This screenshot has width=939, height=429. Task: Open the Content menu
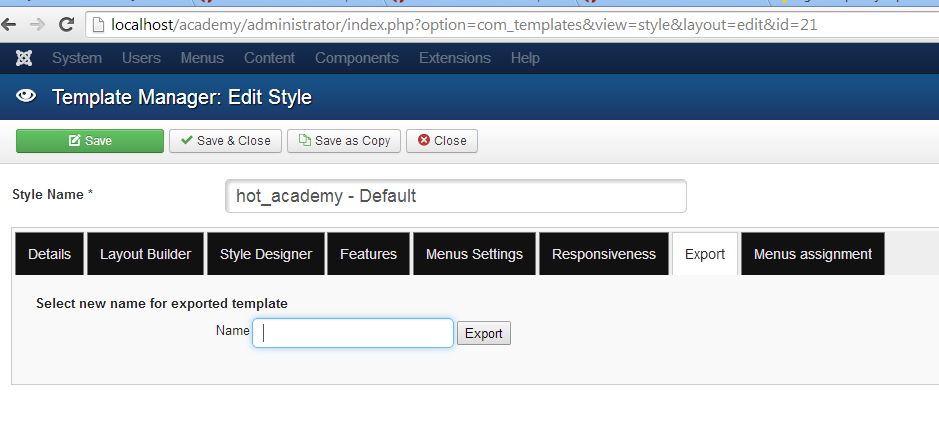tap(269, 58)
